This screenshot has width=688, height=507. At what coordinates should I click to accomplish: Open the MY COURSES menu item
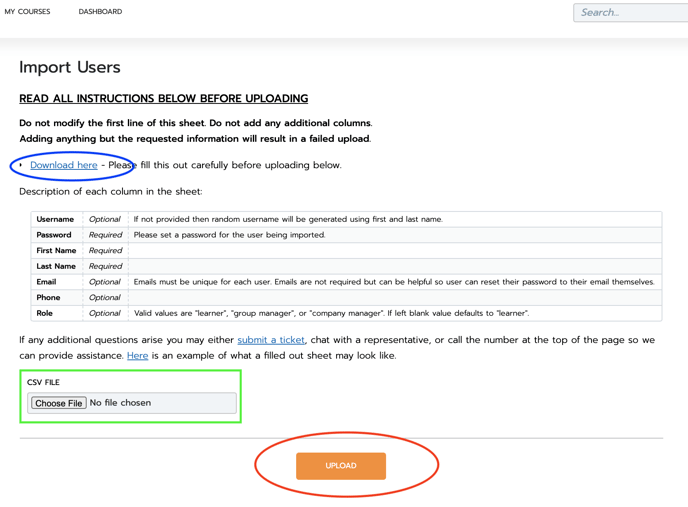[27, 11]
